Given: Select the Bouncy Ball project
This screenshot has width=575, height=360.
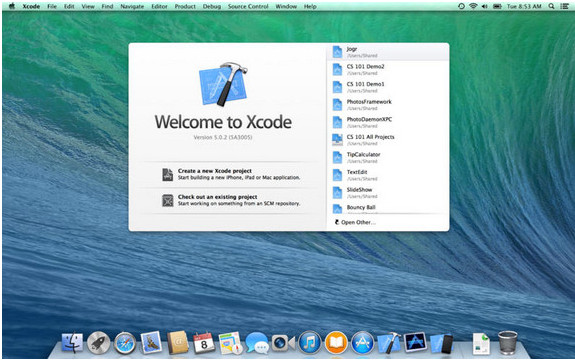Looking at the screenshot, I should [x=388, y=208].
